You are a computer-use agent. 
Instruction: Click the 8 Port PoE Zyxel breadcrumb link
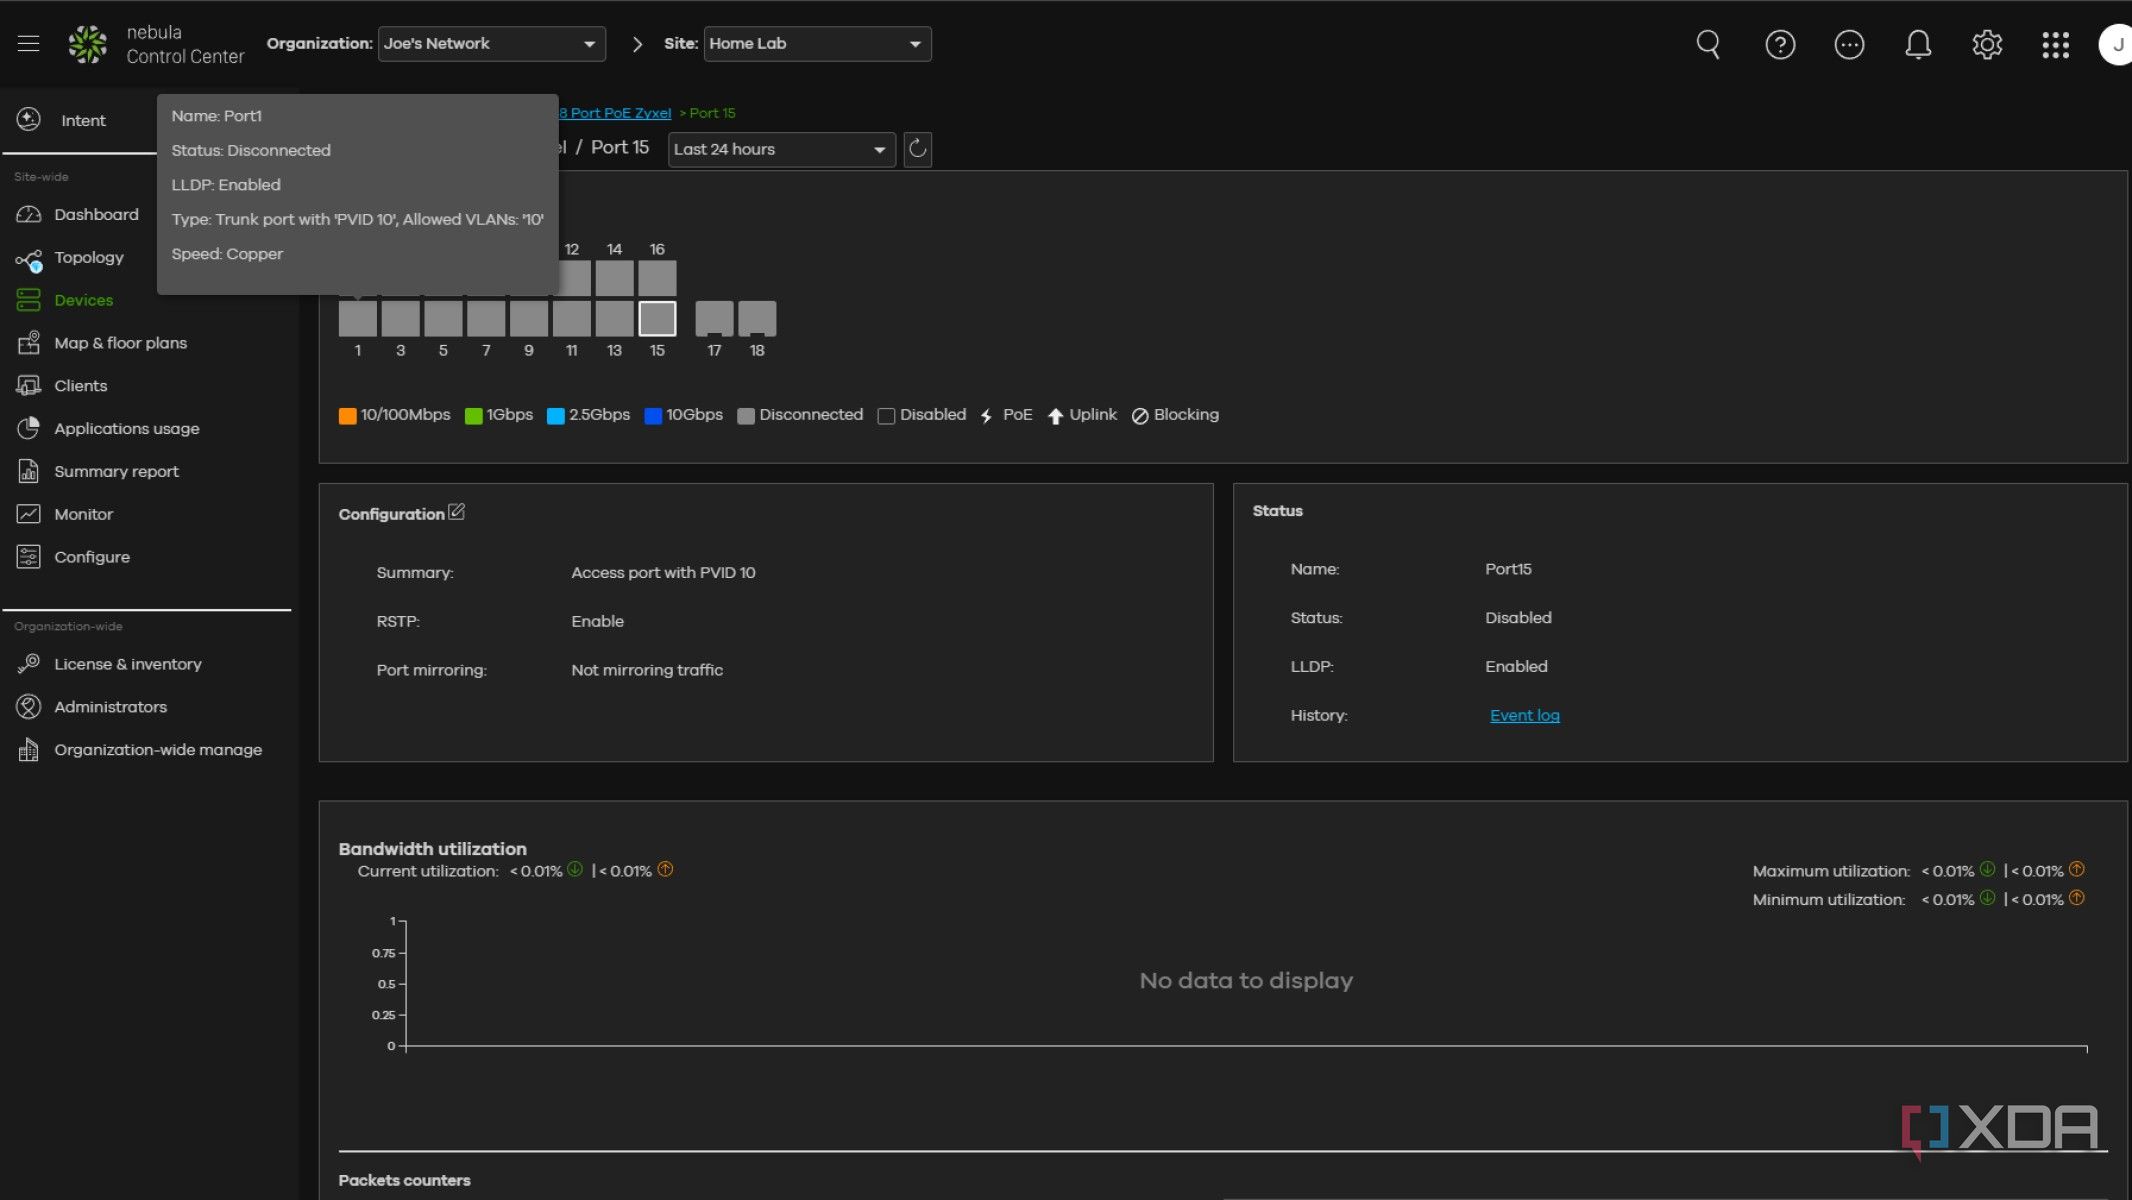(x=616, y=113)
